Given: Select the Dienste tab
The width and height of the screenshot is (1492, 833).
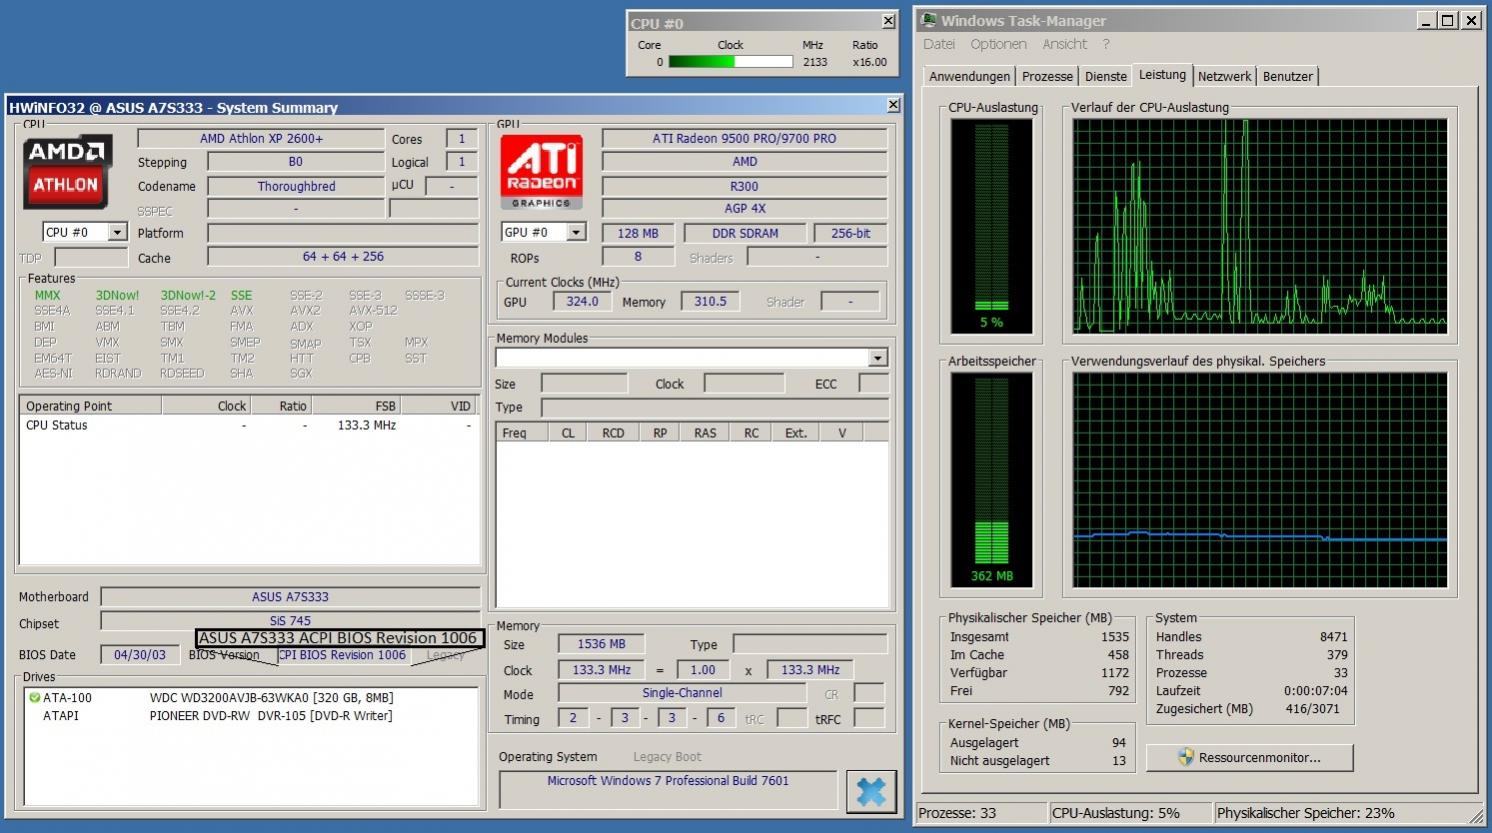Looking at the screenshot, I should click(x=1105, y=76).
